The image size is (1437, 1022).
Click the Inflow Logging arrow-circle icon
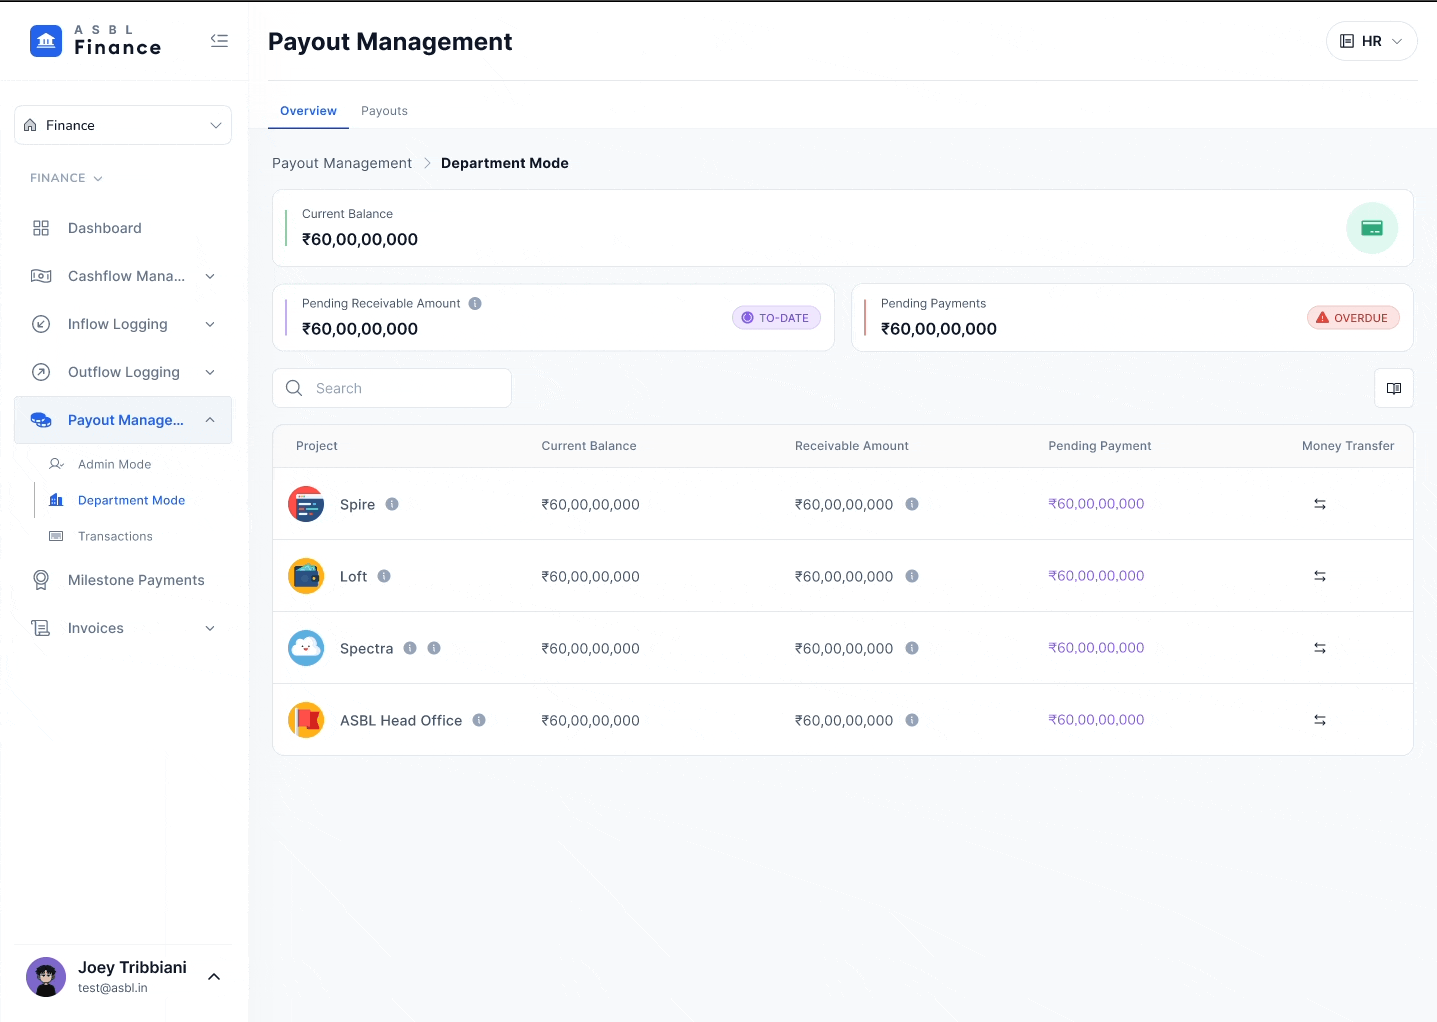(x=41, y=324)
